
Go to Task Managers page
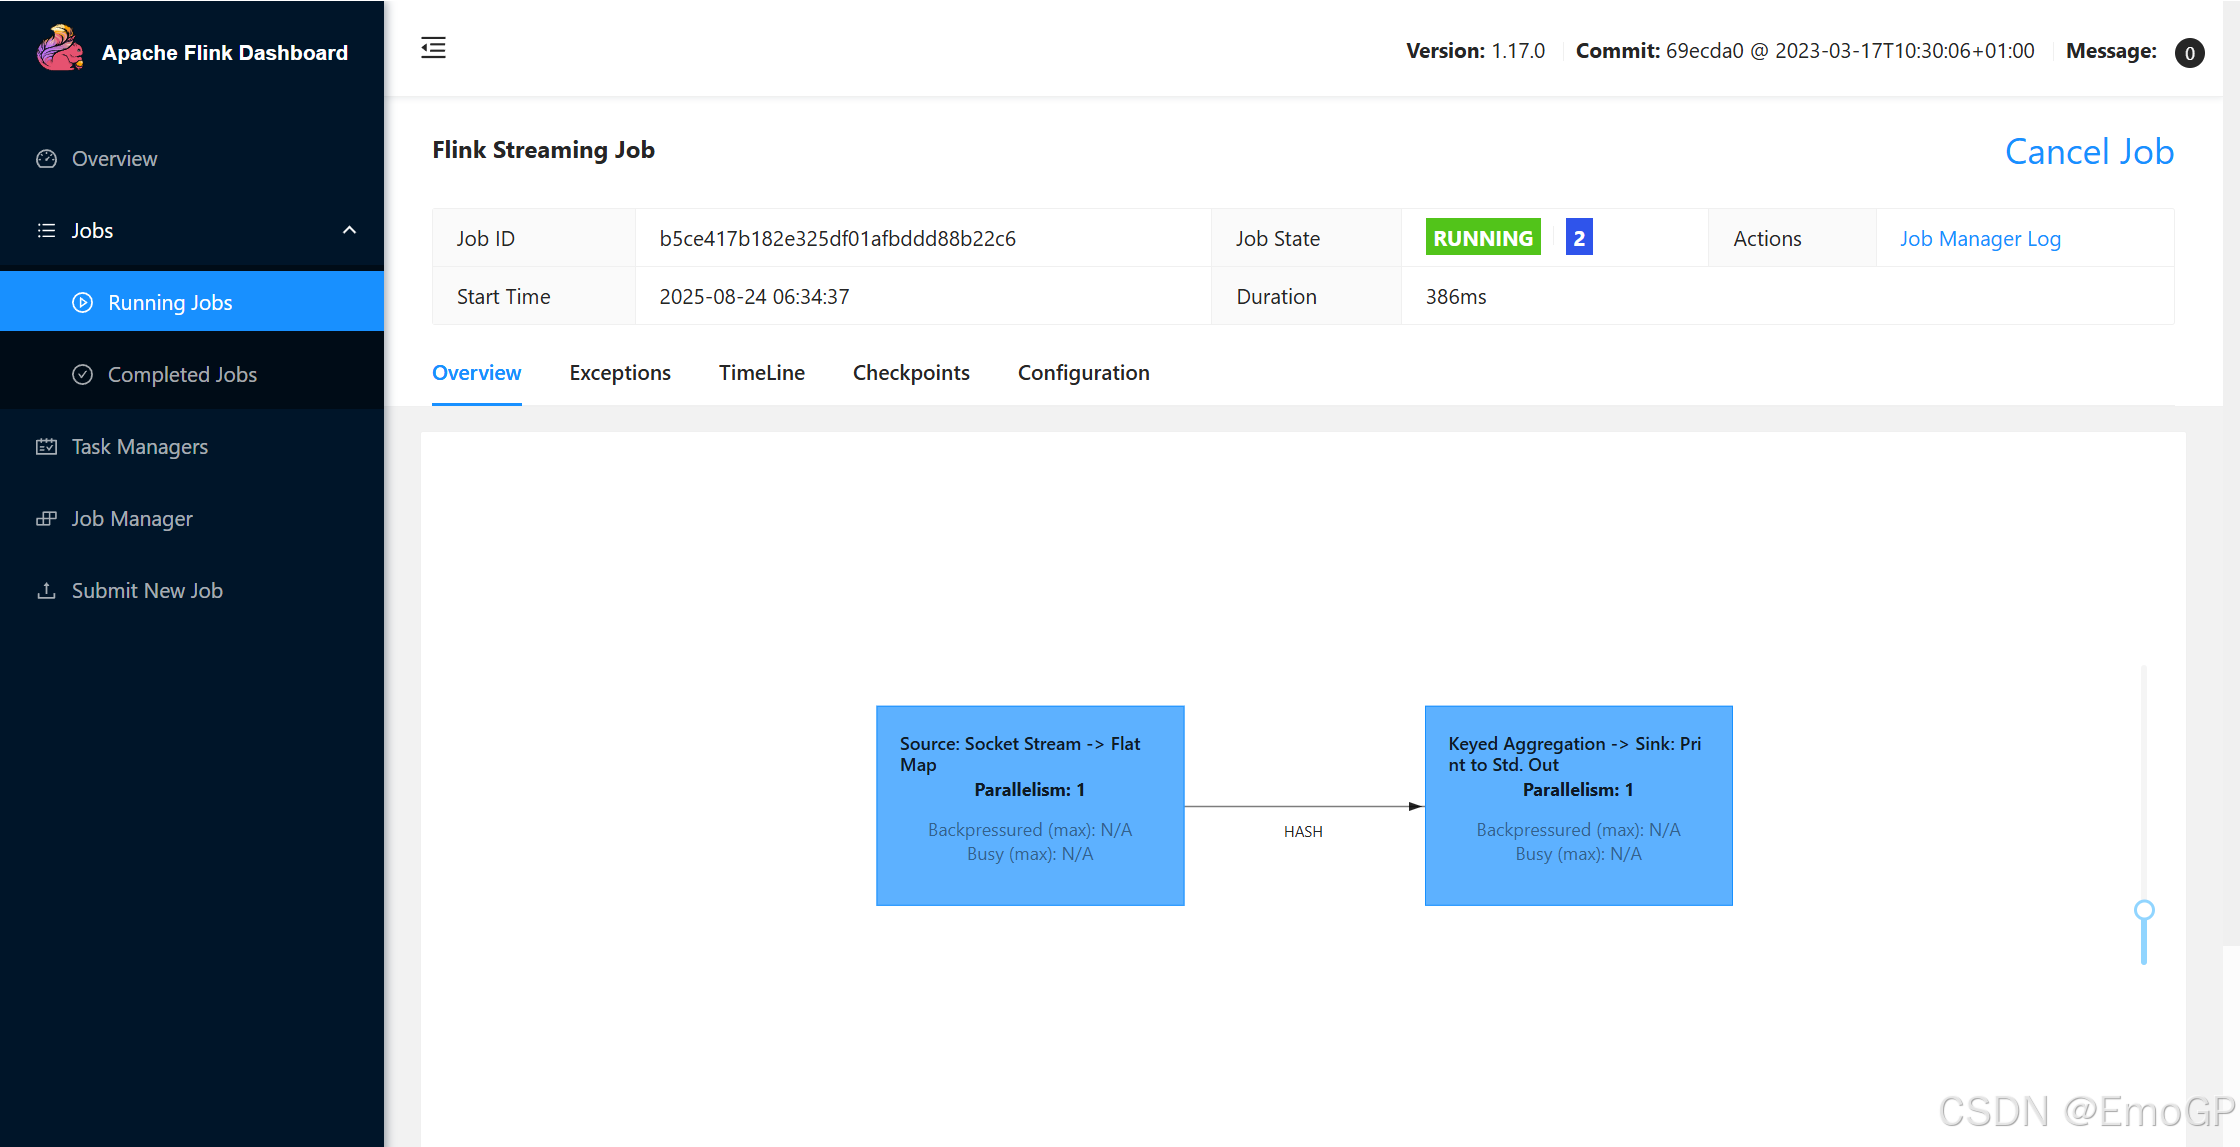[192, 447]
